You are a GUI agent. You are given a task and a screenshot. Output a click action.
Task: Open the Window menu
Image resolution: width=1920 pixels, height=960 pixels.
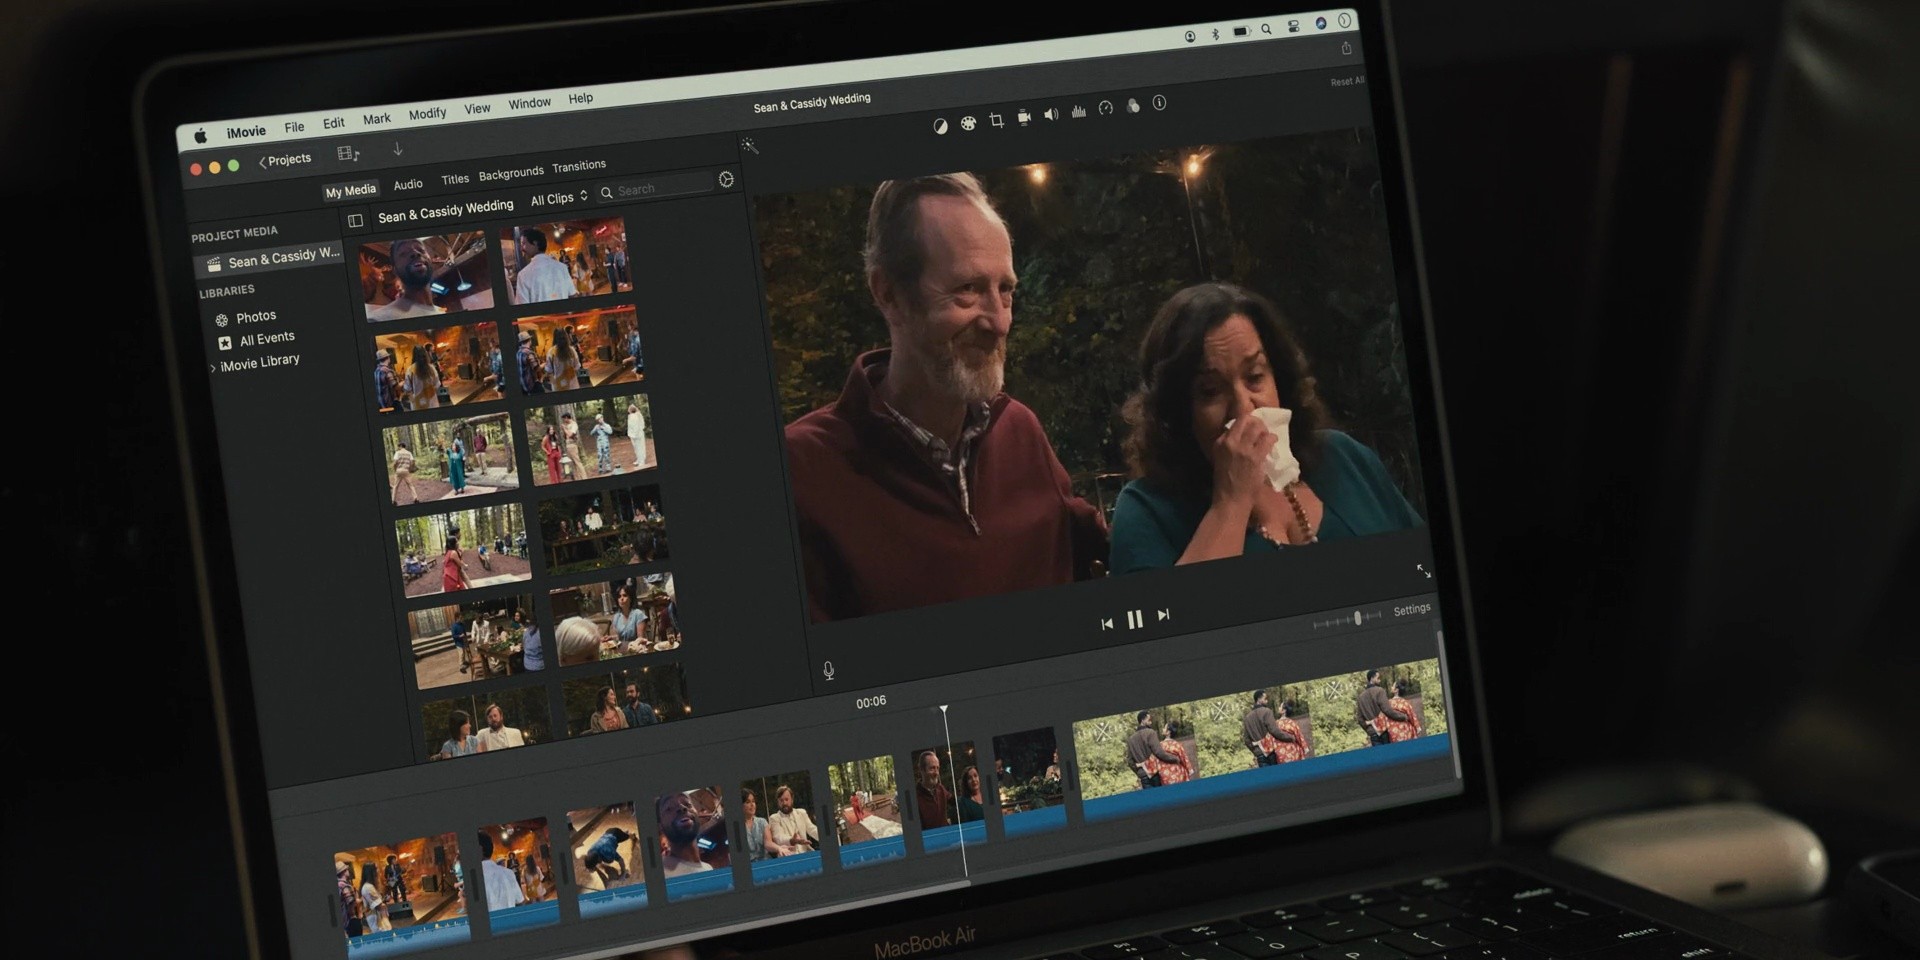529,103
